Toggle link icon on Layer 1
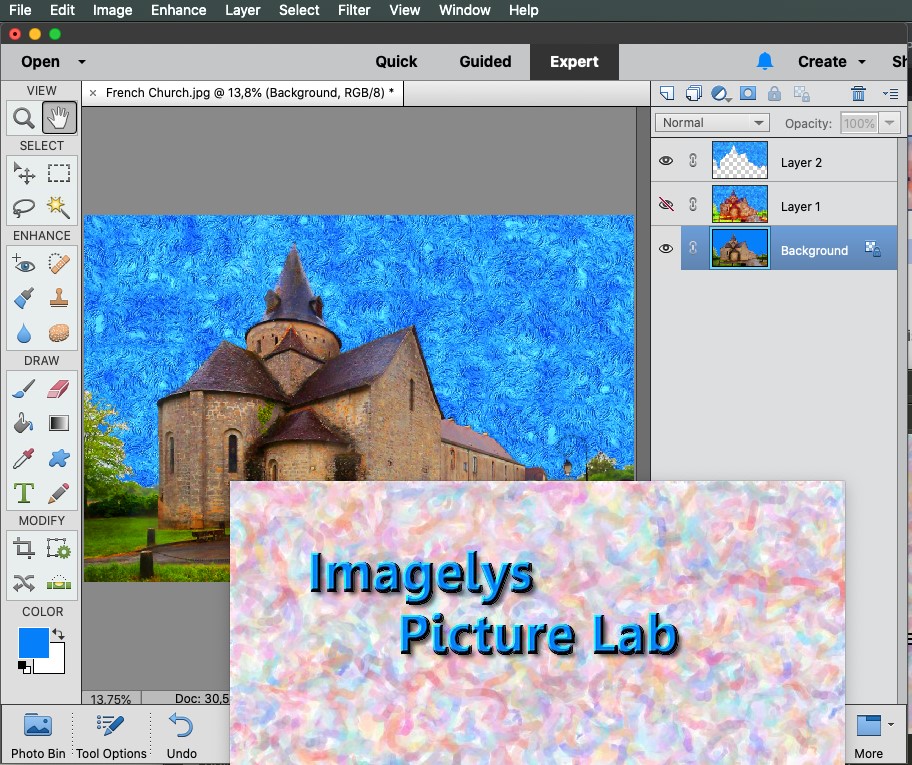 693,204
